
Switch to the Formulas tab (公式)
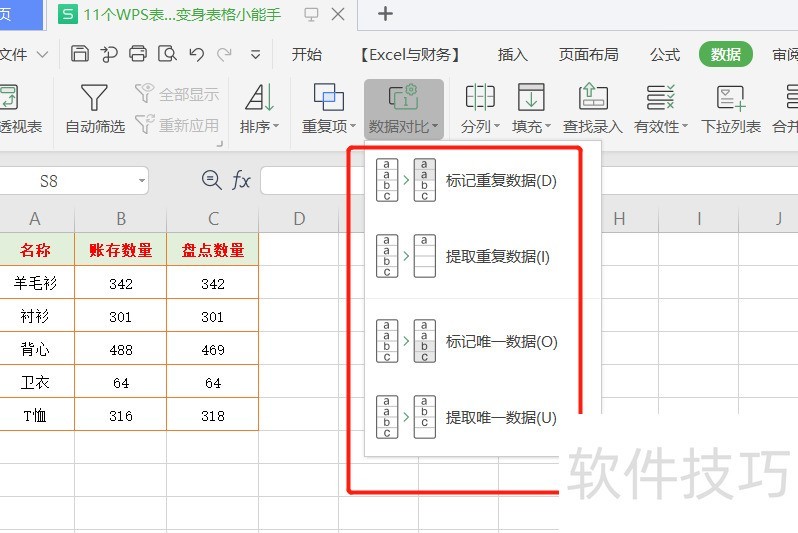[x=664, y=55]
